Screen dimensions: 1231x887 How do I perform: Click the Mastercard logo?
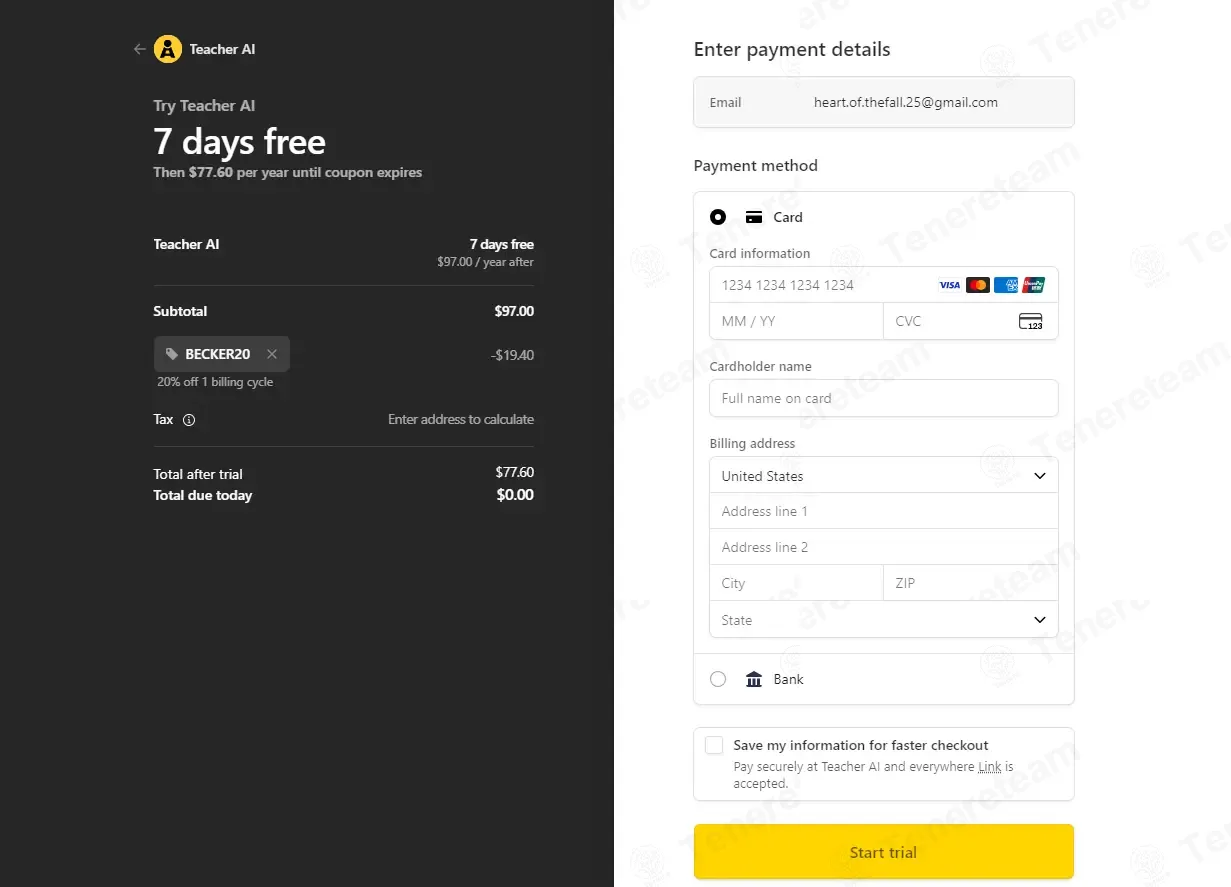tap(978, 285)
